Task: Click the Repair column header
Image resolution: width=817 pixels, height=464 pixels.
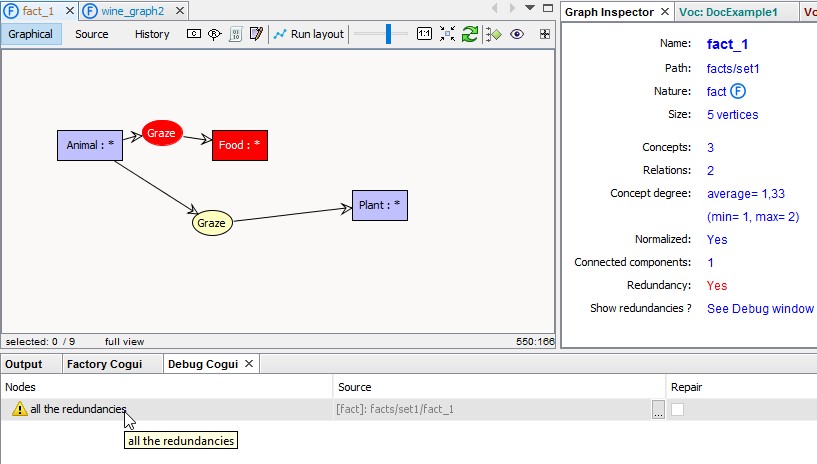Action: click(x=741, y=387)
